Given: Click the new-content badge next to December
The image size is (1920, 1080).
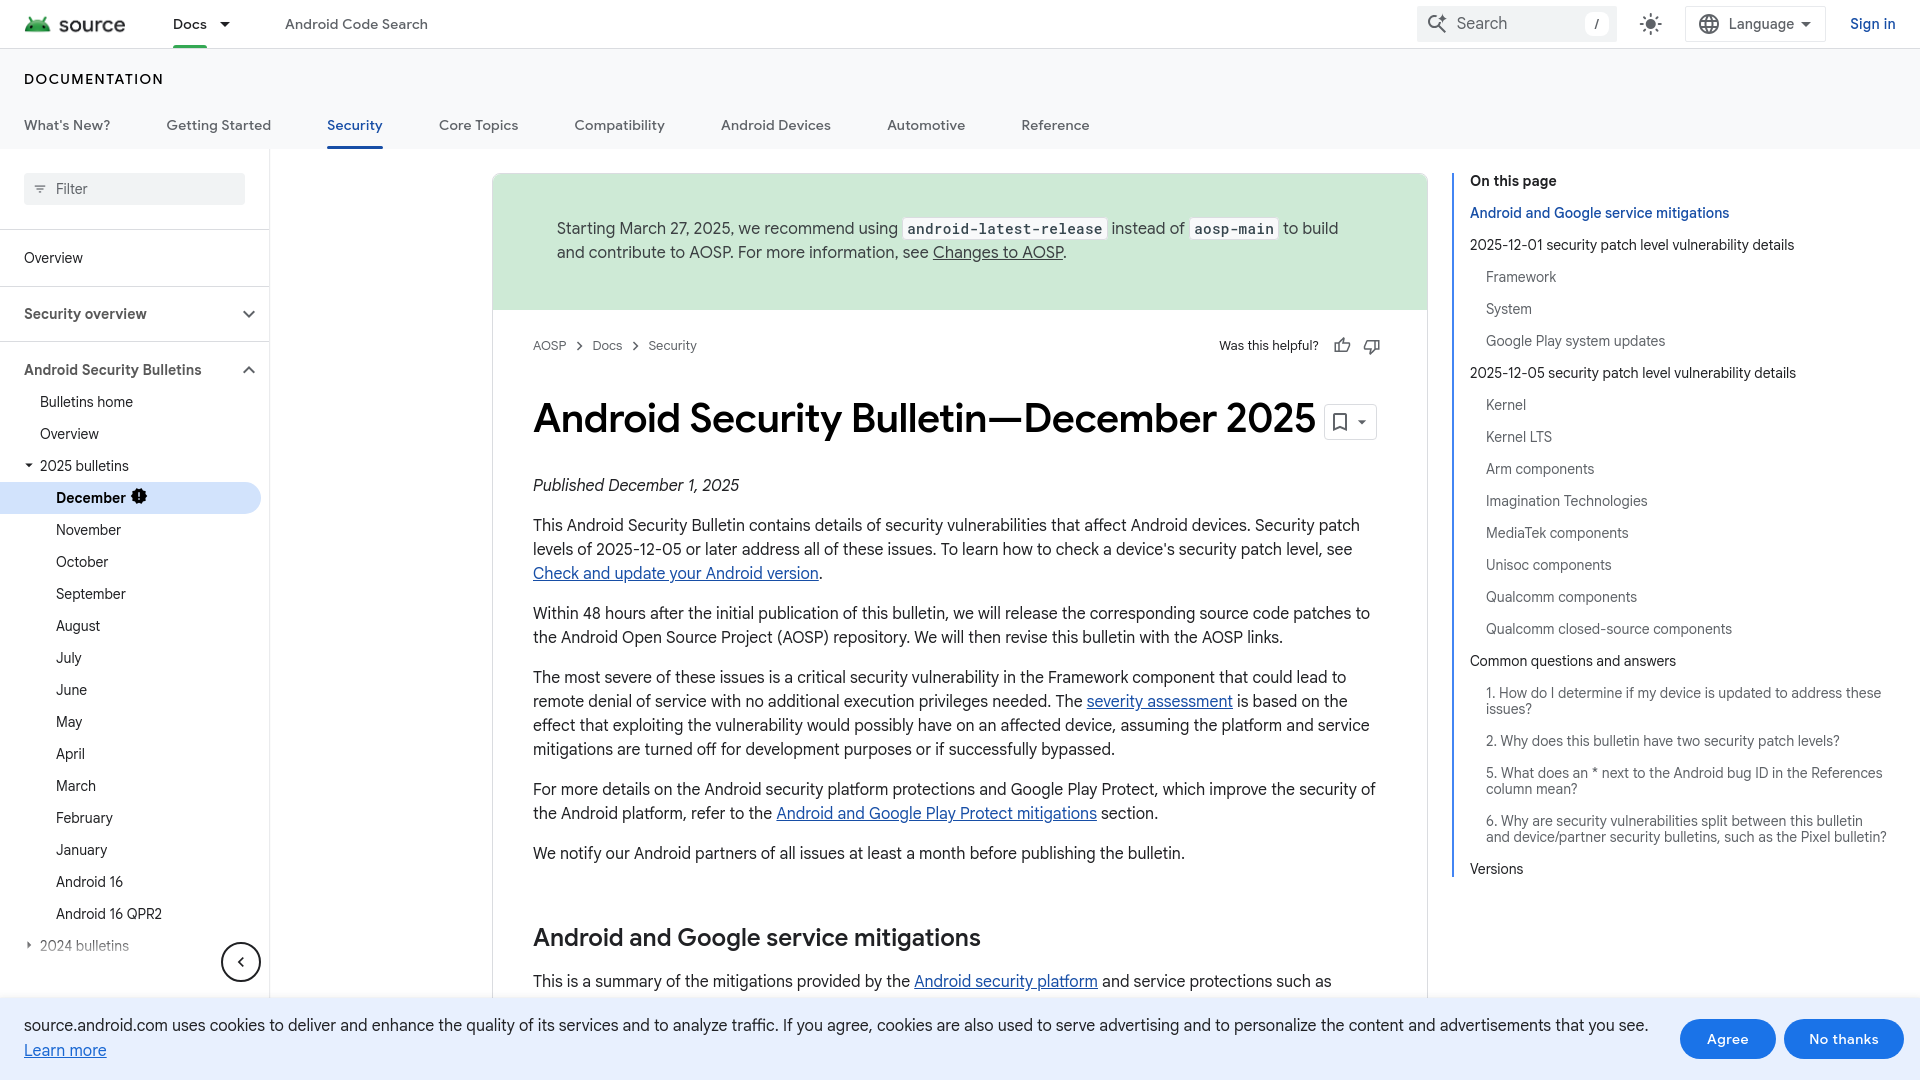Looking at the screenshot, I should point(139,497).
